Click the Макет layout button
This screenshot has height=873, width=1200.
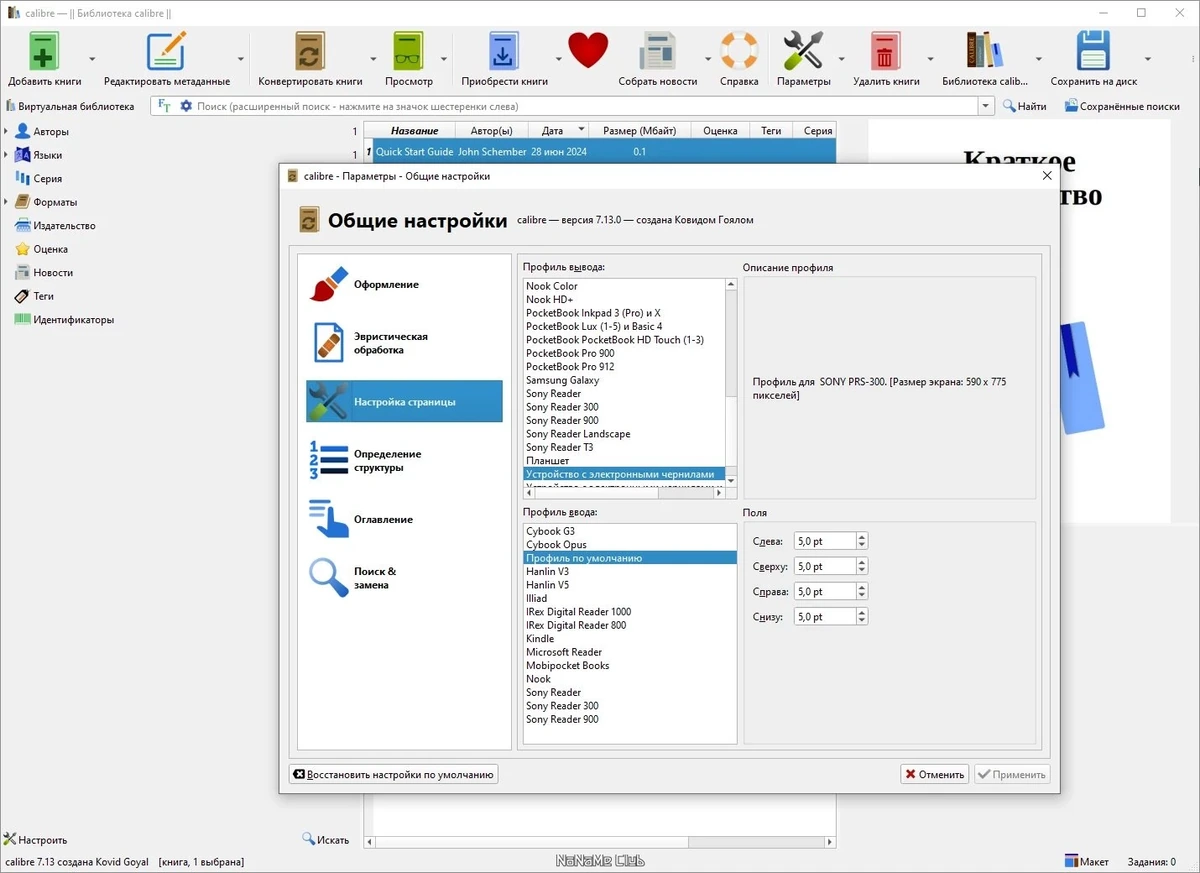click(x=1086, y=861)
